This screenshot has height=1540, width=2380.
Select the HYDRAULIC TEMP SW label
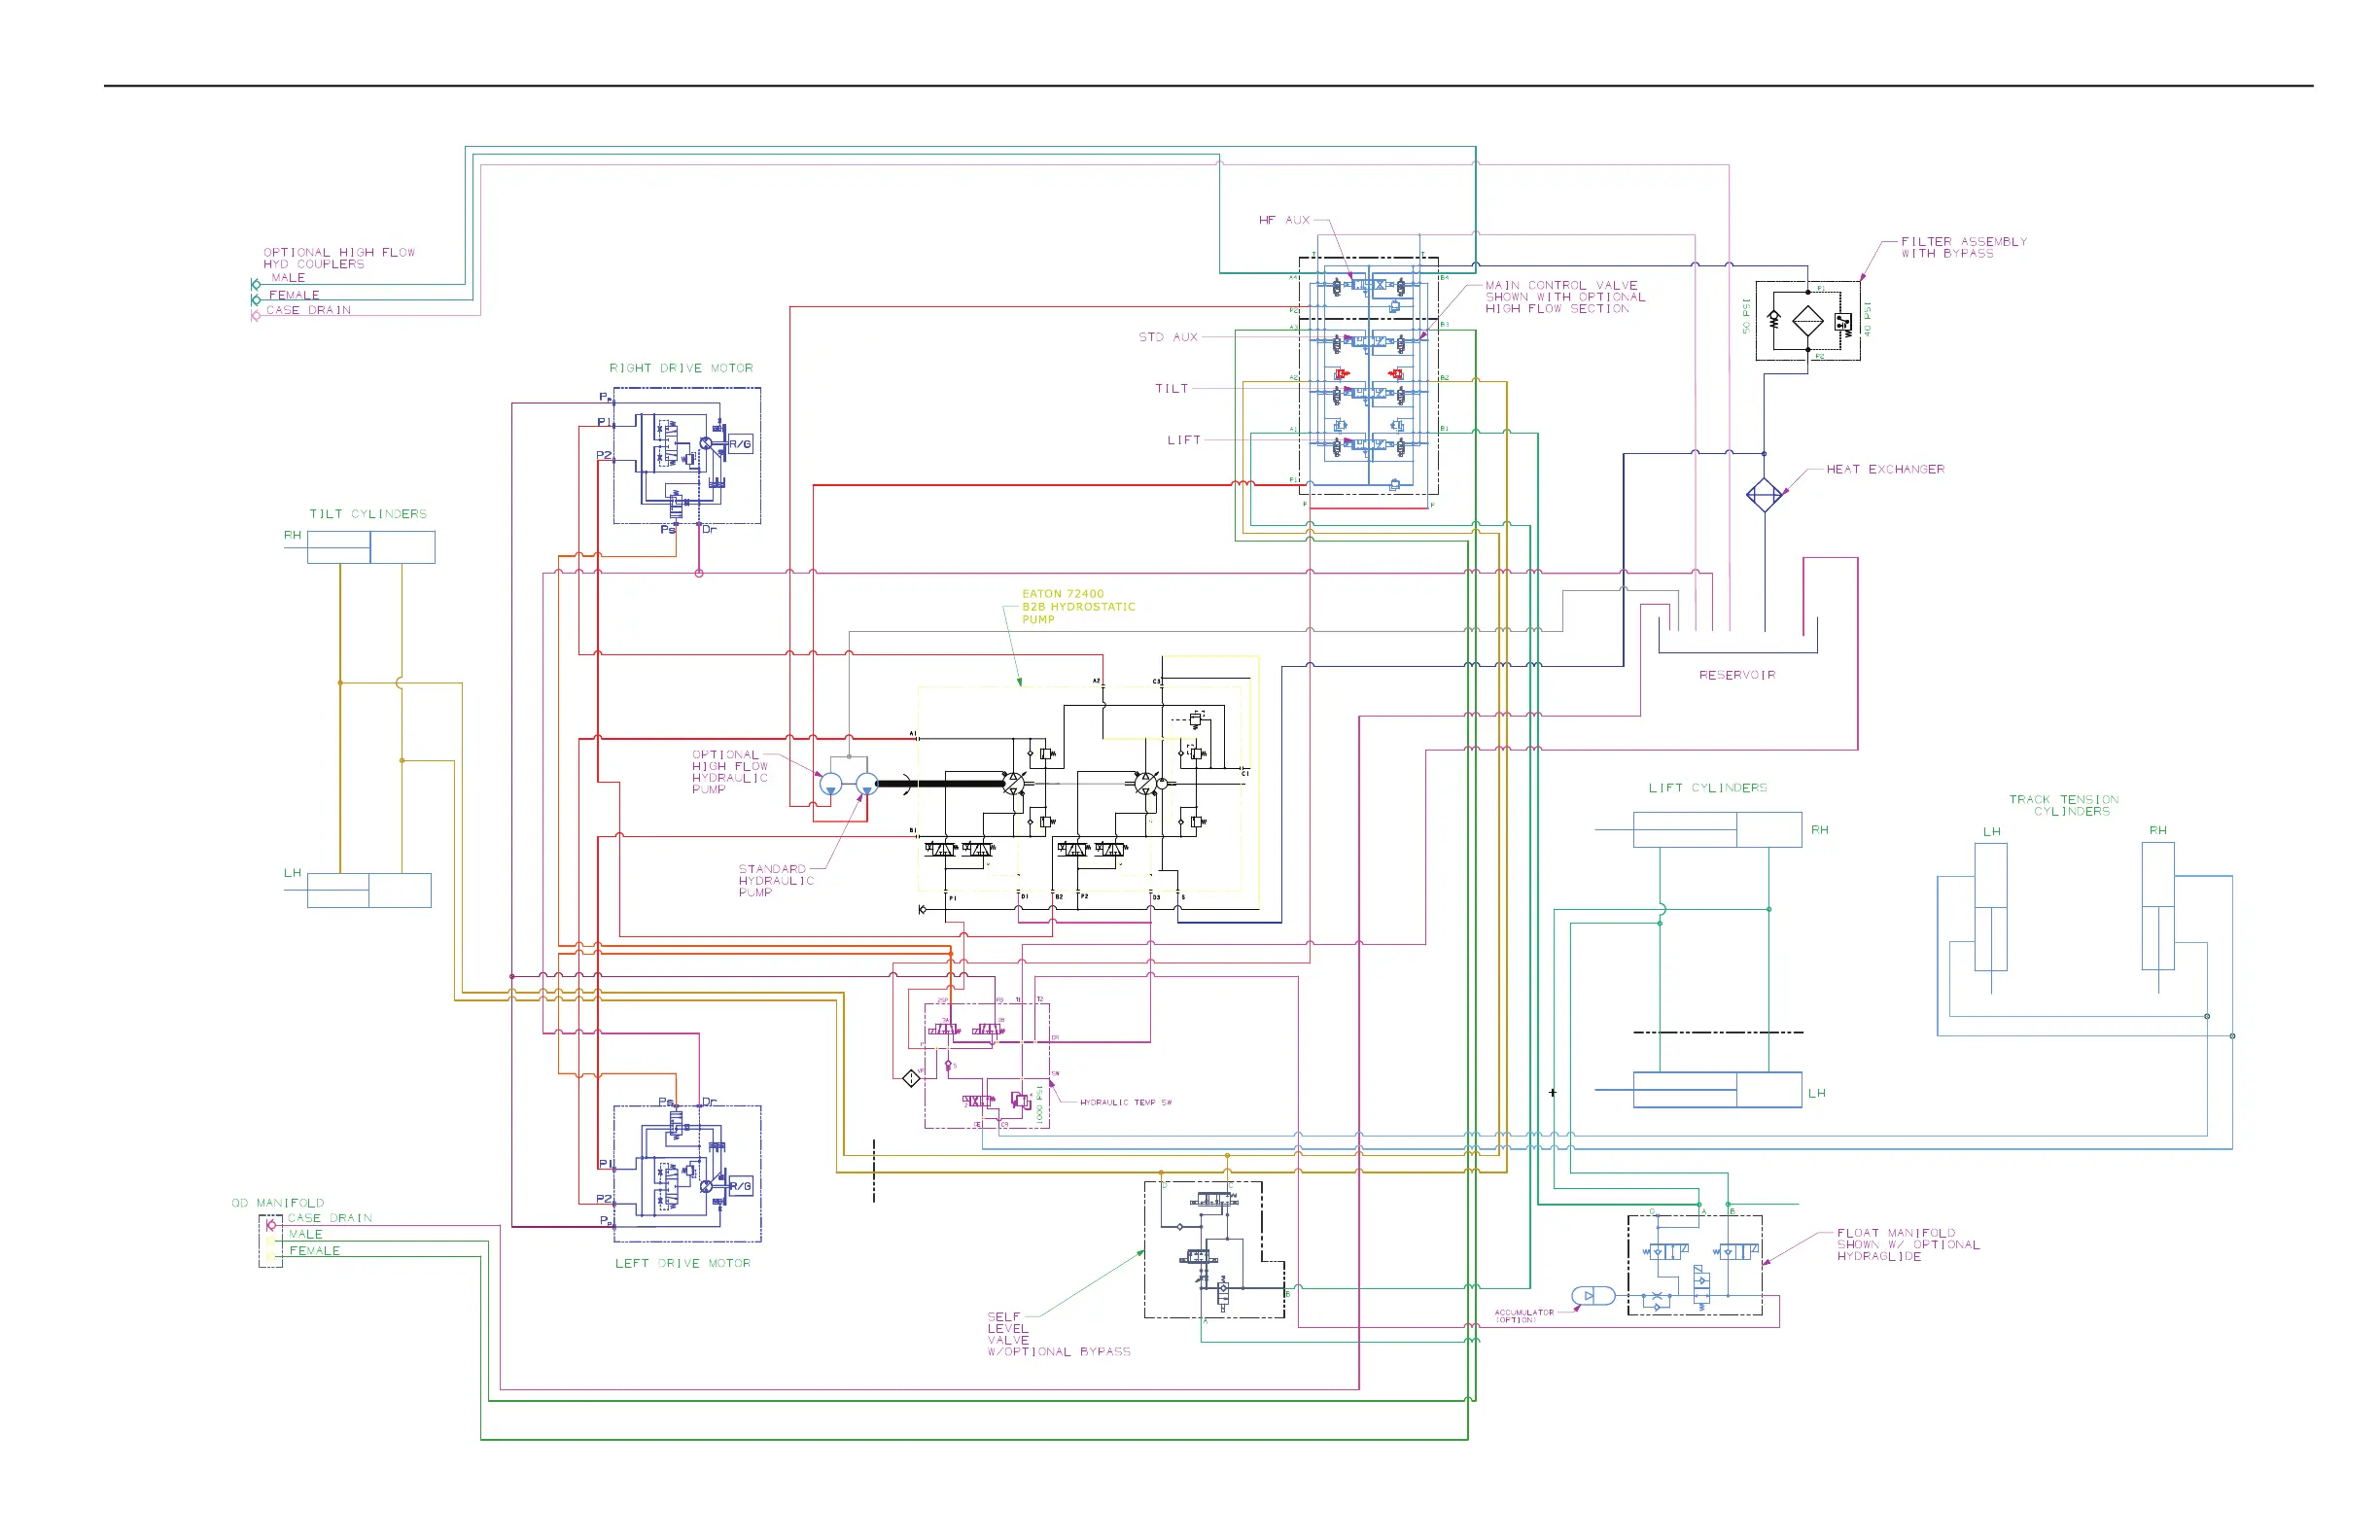[x=1125, y=1102]
